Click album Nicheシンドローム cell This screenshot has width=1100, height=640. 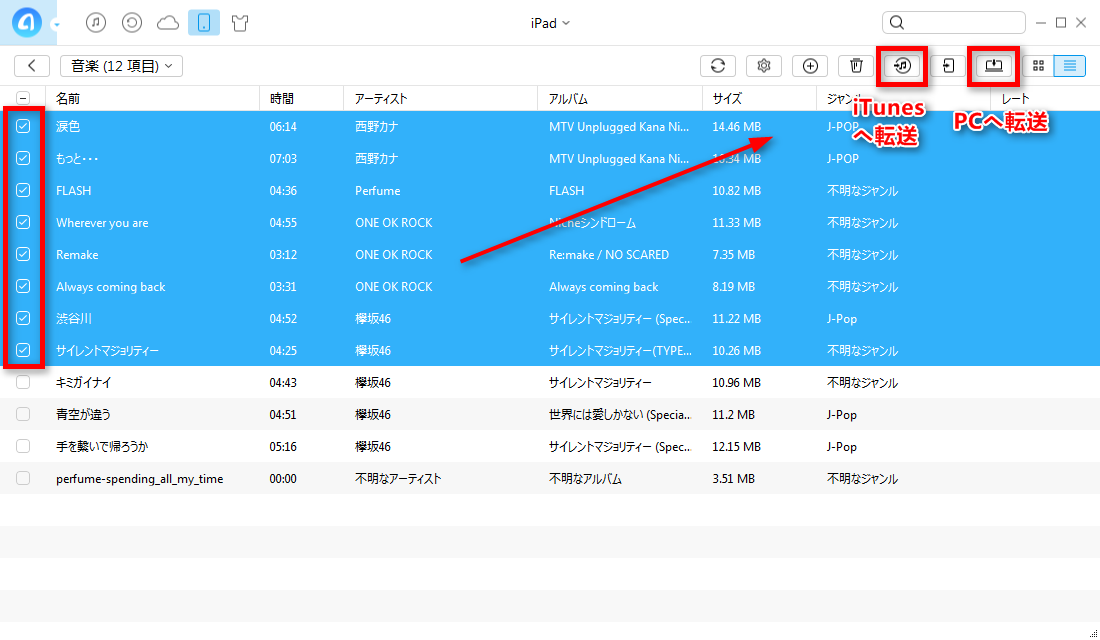[x=592, y=223]
